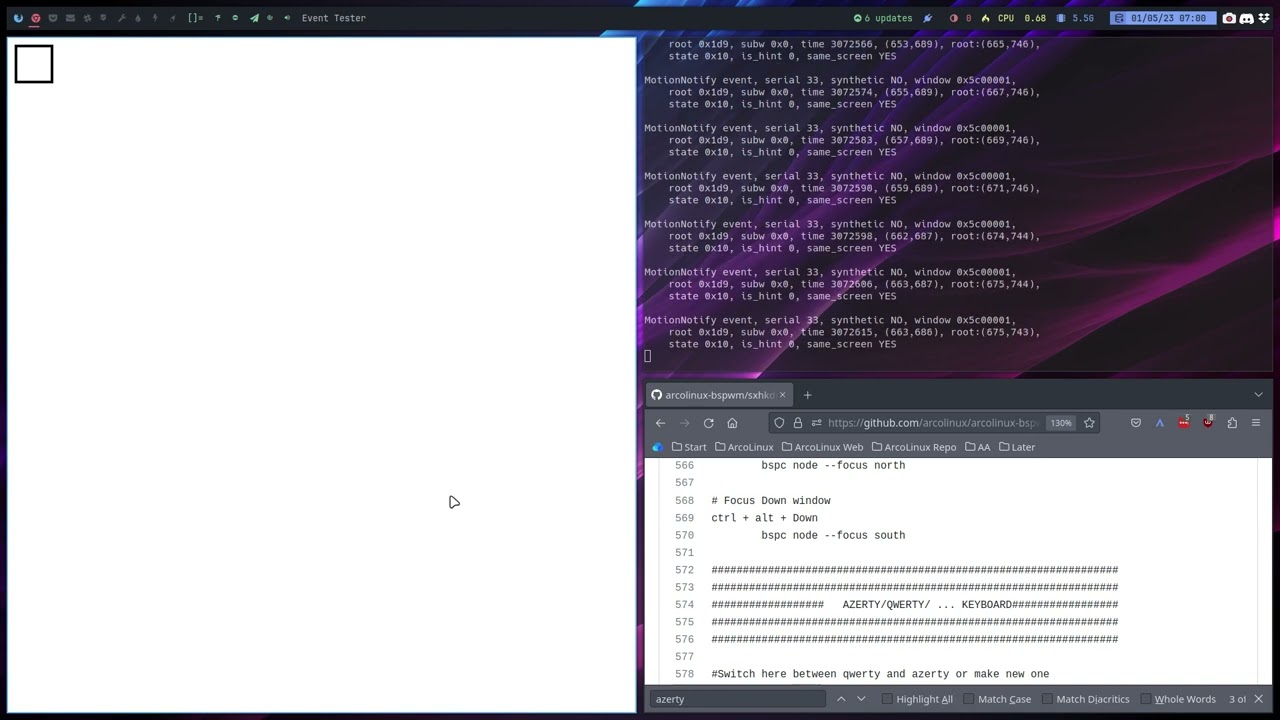Viewport: 1280px width, 720px height.
Task: Reset the 130% zoom badge
Action: [1061, 423]
